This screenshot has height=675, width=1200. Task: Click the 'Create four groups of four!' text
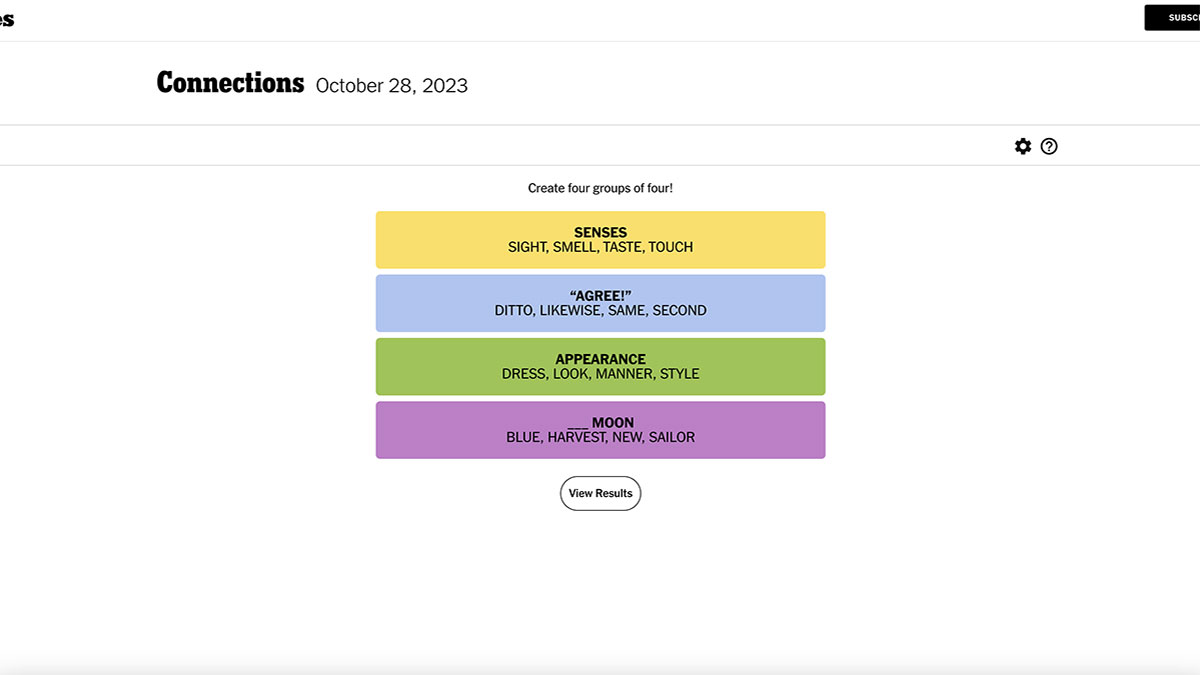(x=600, y=188)
